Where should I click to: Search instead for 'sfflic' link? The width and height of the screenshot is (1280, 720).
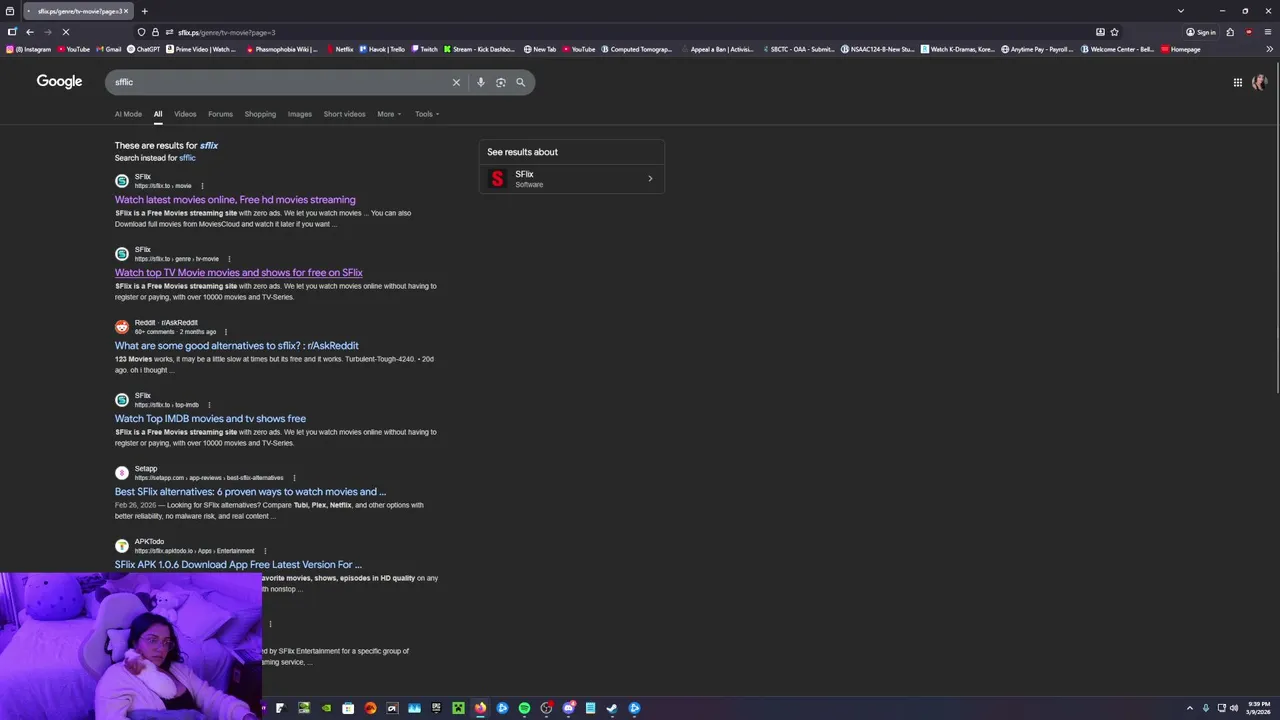[187, 158]
